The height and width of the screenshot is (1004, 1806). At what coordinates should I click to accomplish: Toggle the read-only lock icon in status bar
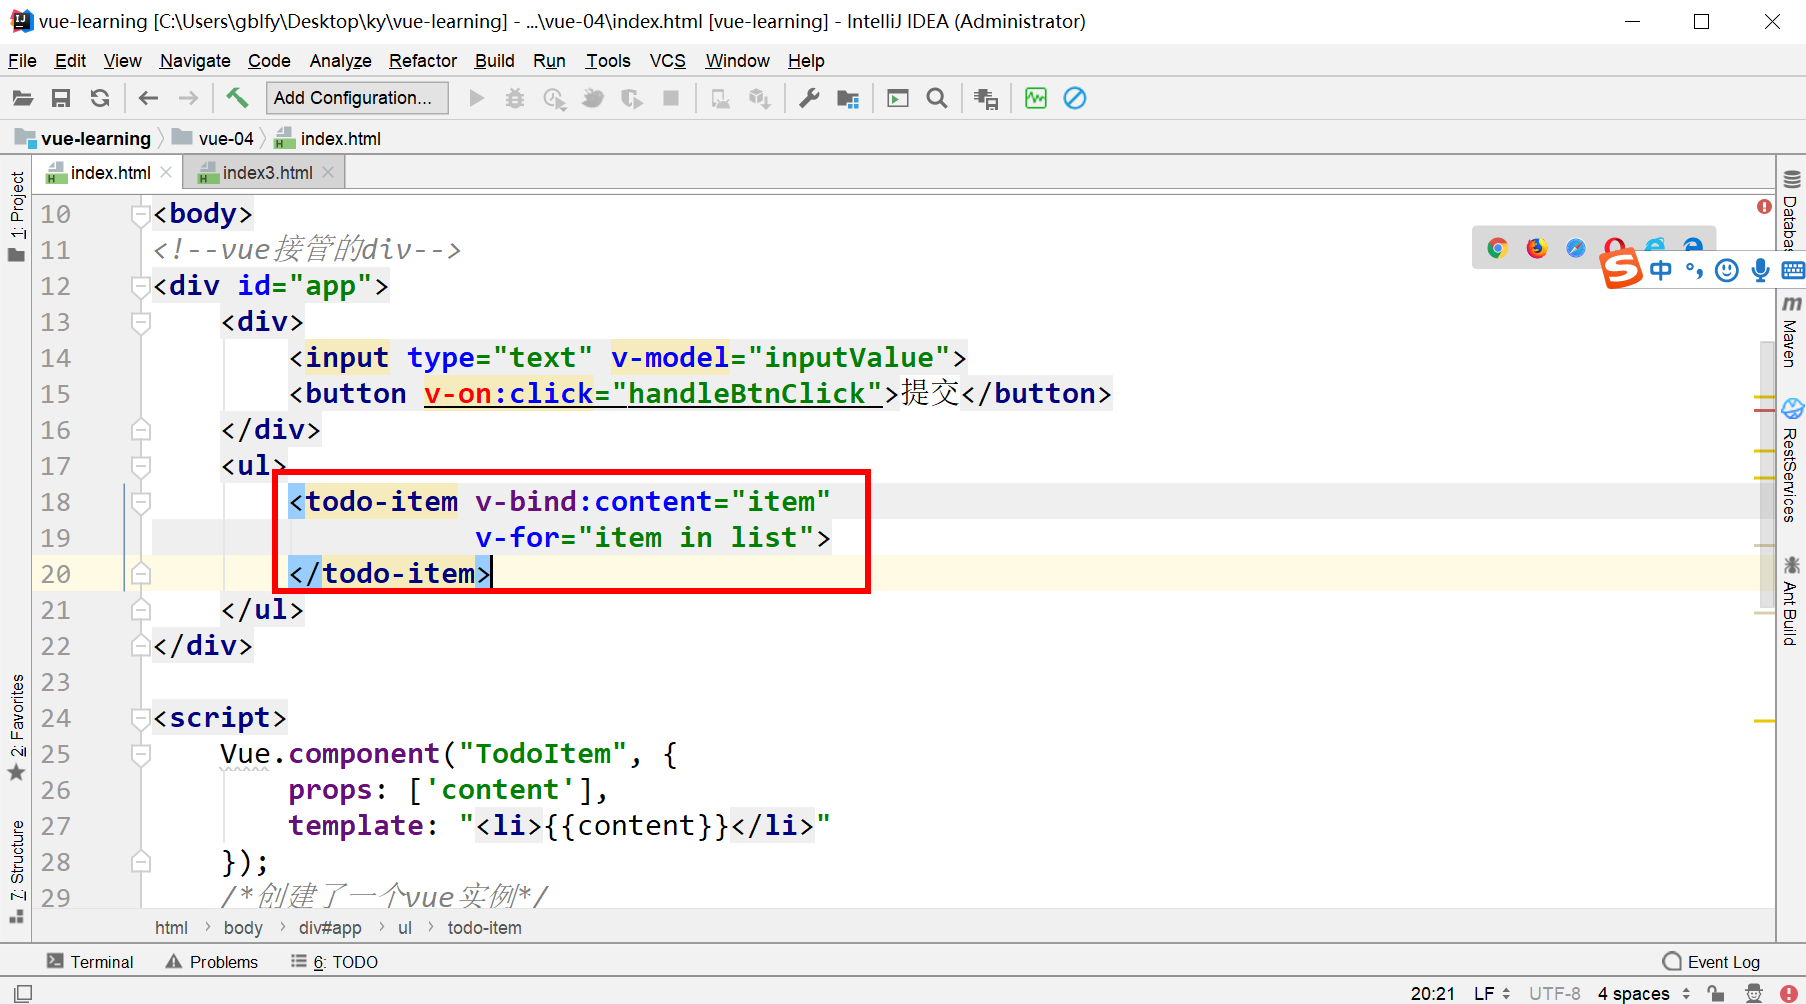1716,993
